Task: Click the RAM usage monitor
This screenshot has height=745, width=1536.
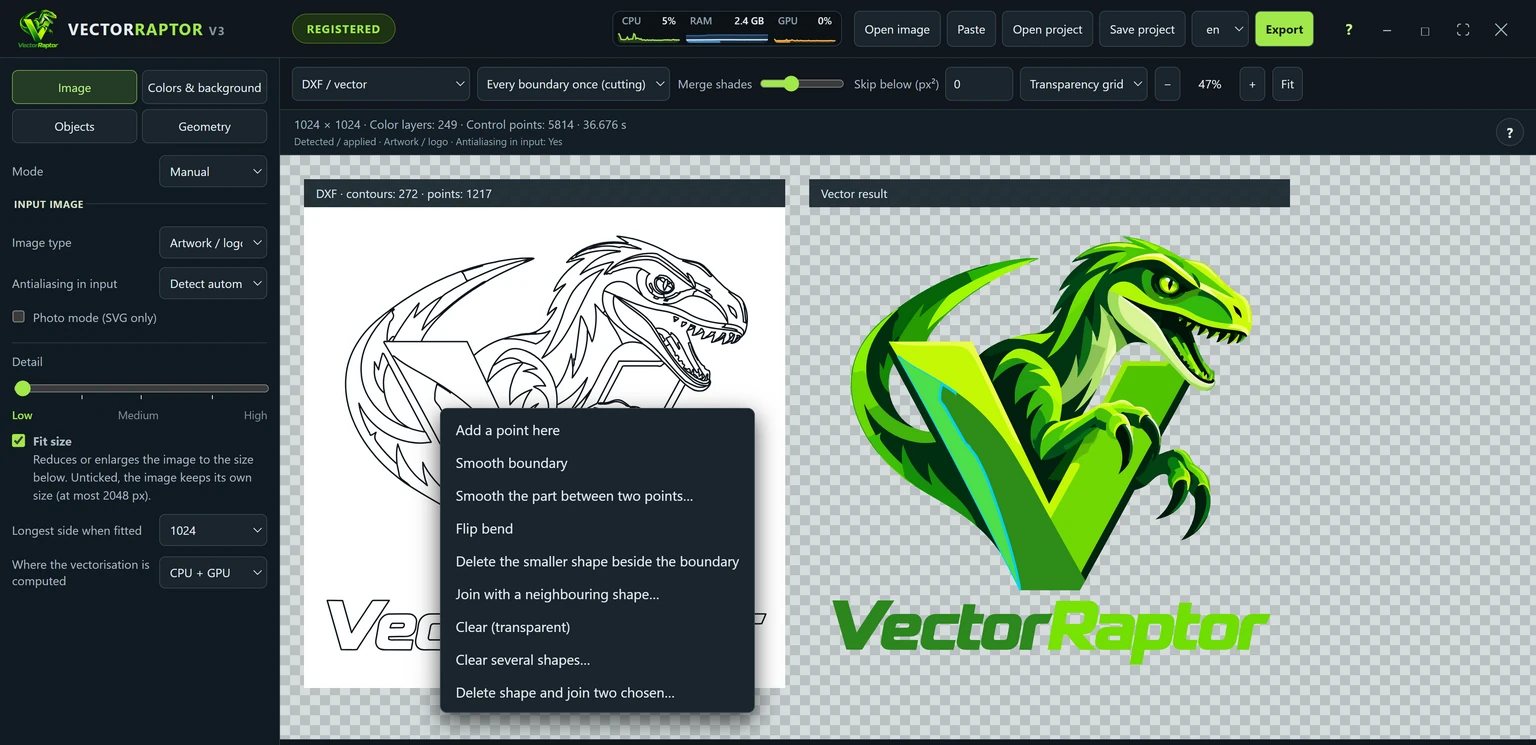Action: [727, 29]
